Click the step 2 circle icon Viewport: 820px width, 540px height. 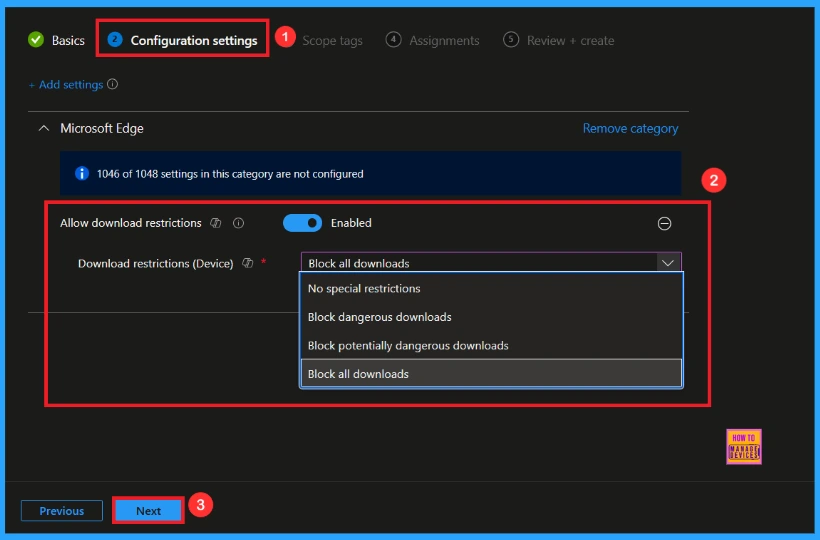pyautogui.click(x=115, y=40)
